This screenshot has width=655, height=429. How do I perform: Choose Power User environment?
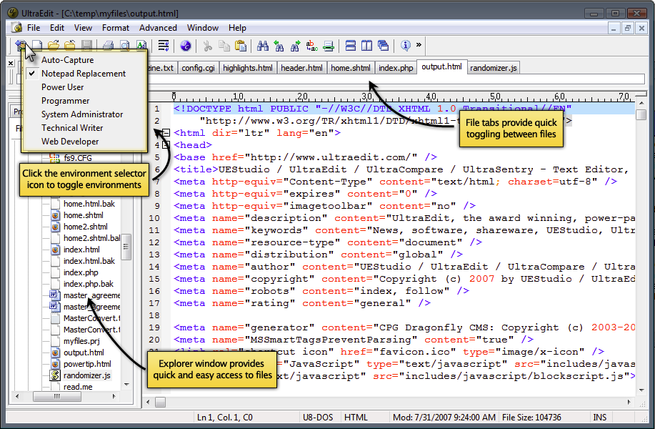tap(85, 87)
